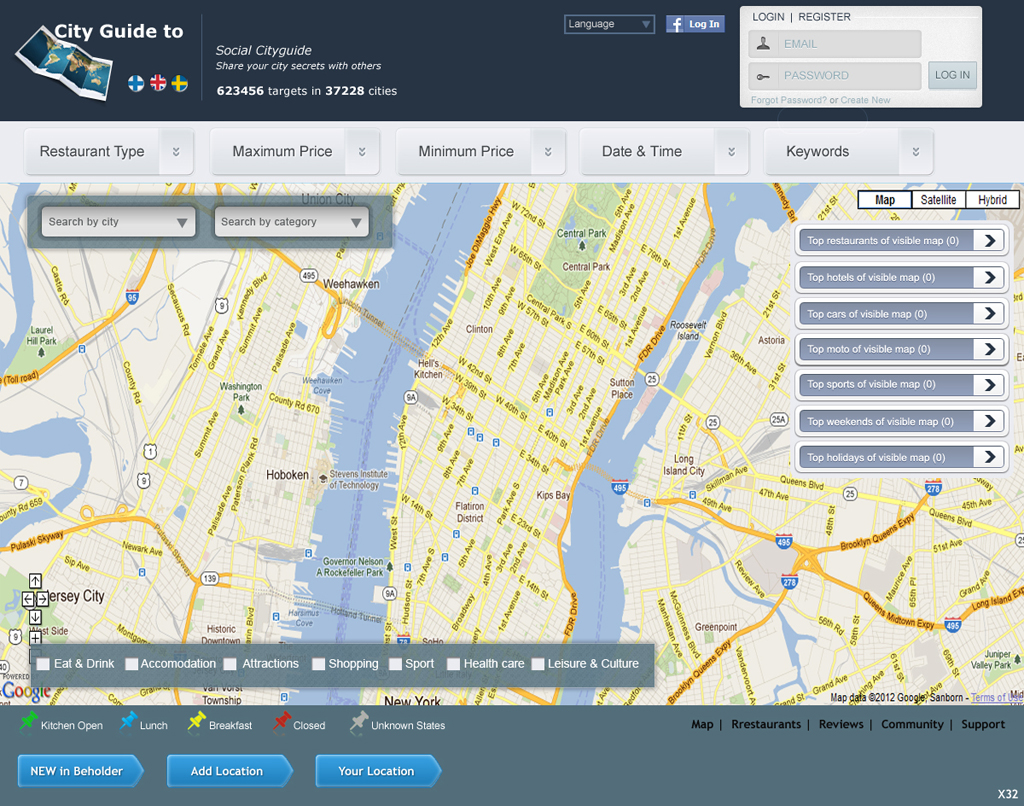Image resolution: width=1024 pixels, height=806 pixels.
Task: Click the Add Location button
Action: point(230,771)
